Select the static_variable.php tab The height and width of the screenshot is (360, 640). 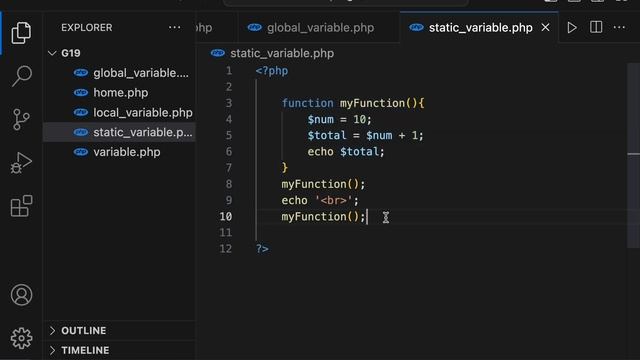(x=480, y=27)
